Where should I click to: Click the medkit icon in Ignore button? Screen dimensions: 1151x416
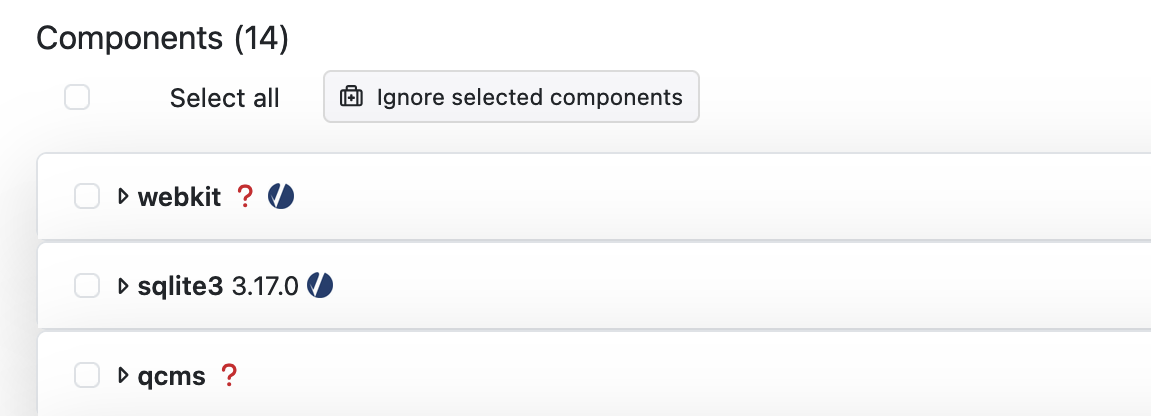pyautogui.click(x=351, y=97)
